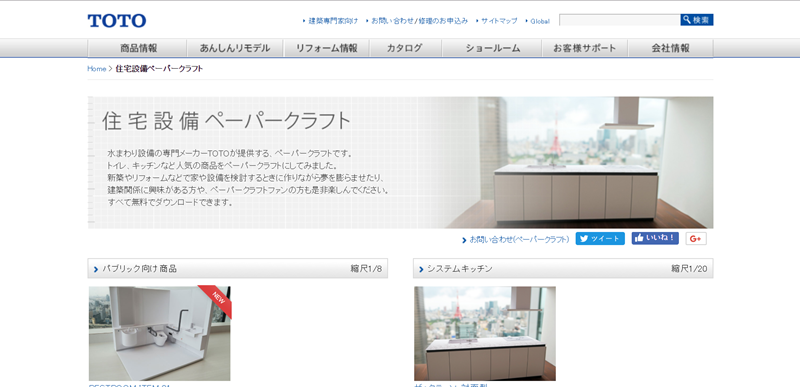The width and height of the screenshot is (800, 387).
Task: Click the magnifier search button (検索)
Action: pyautogui.click(x=696, y=20)
